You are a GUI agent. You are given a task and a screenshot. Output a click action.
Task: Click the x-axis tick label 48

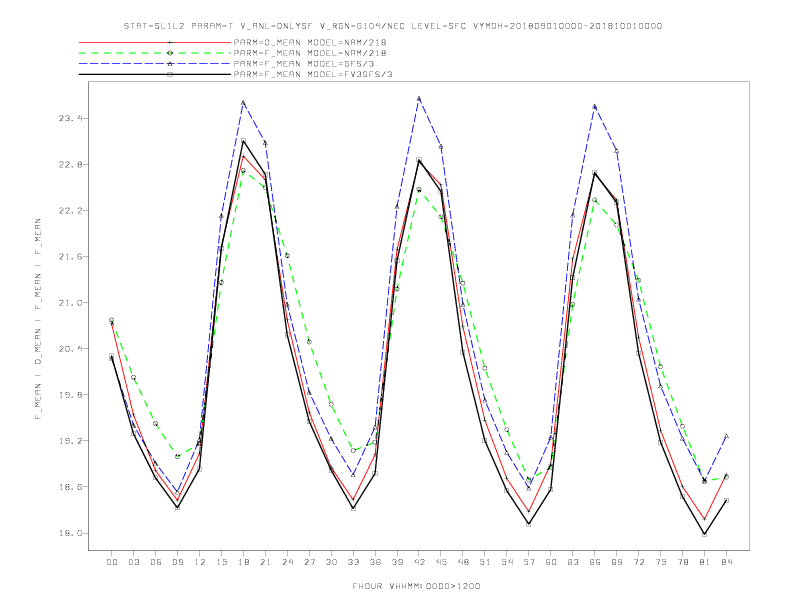point(463,562)
